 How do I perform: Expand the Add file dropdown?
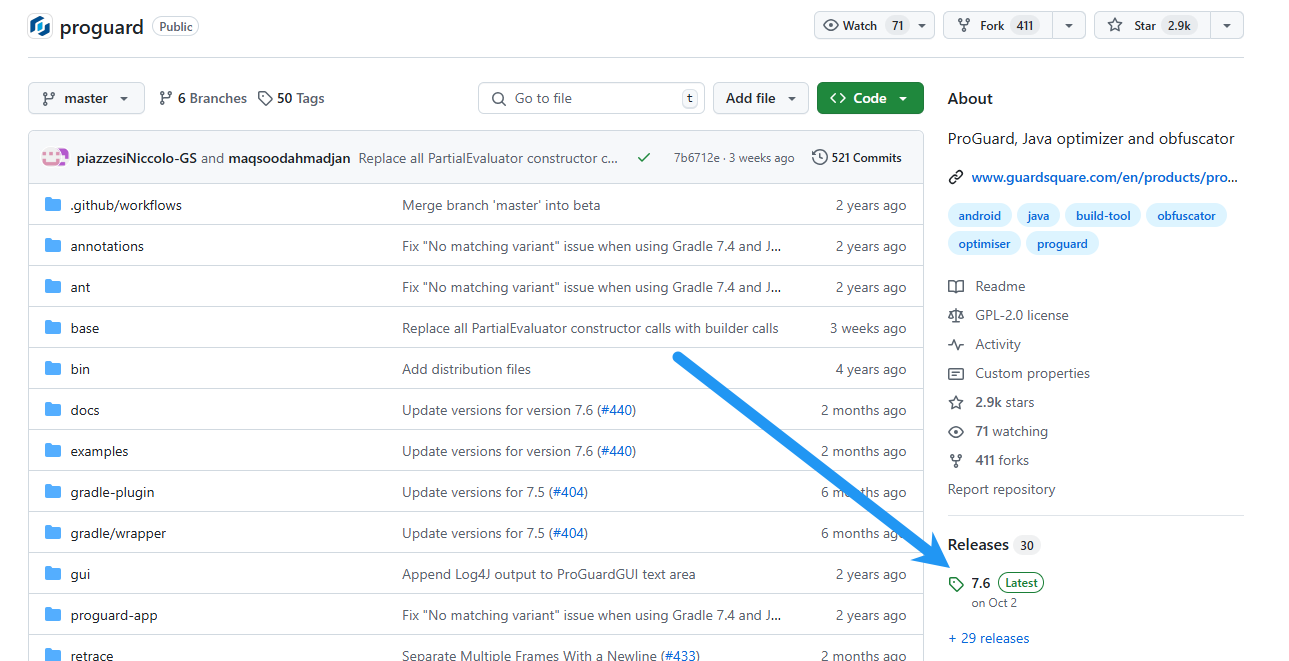[x=760, y=98]
